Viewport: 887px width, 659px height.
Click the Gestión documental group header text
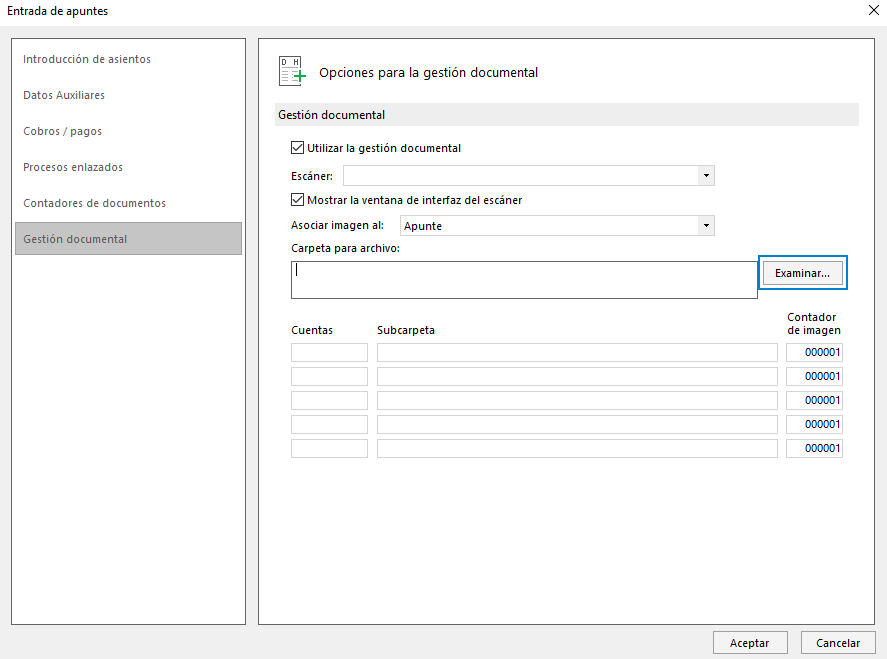(x=331, y=115)
